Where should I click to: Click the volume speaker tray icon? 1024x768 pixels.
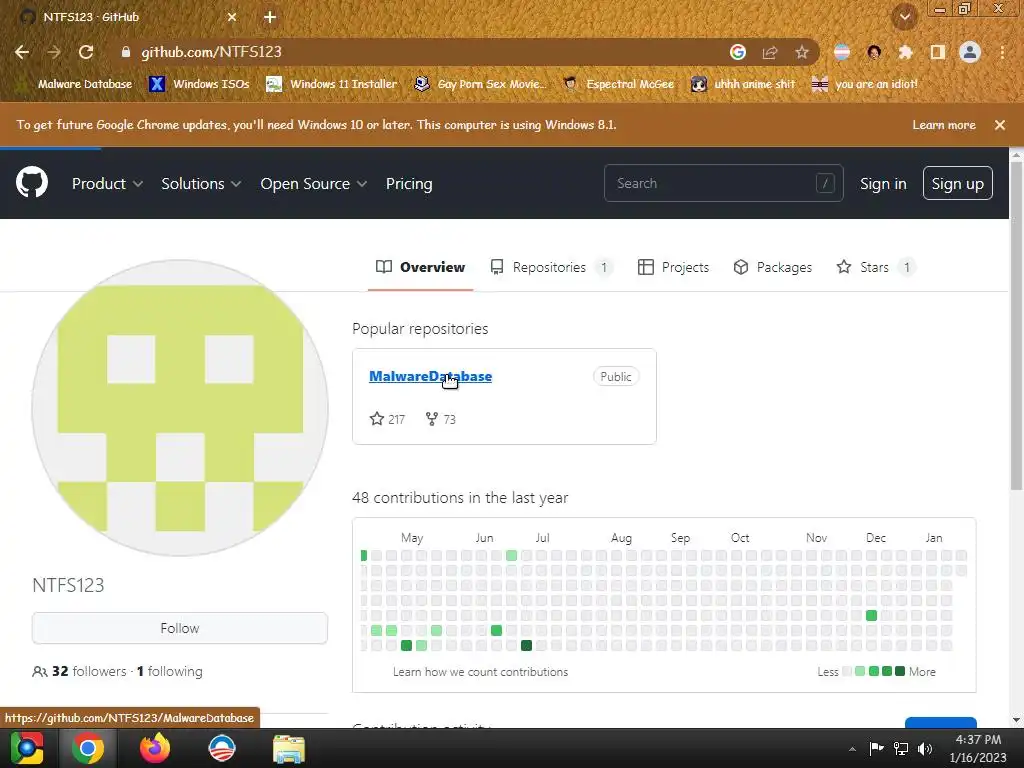click(x=925, y=749)
